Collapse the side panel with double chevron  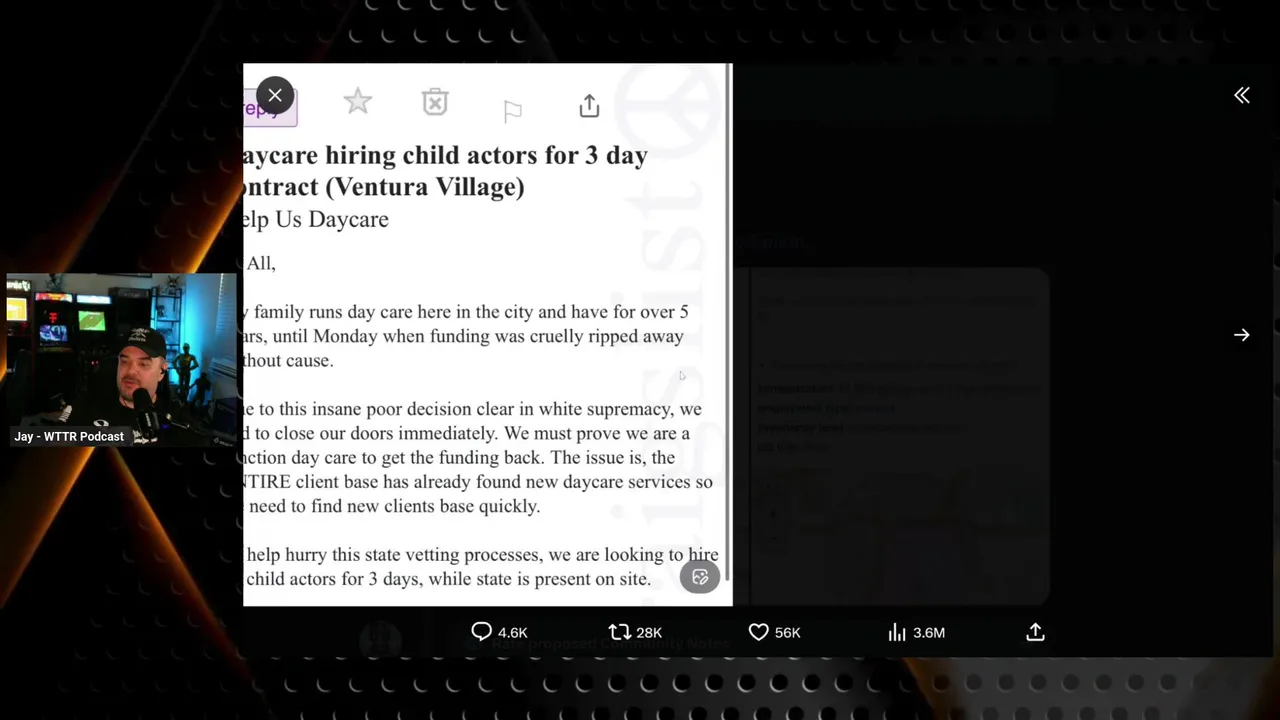click(x=1241, y=95)
